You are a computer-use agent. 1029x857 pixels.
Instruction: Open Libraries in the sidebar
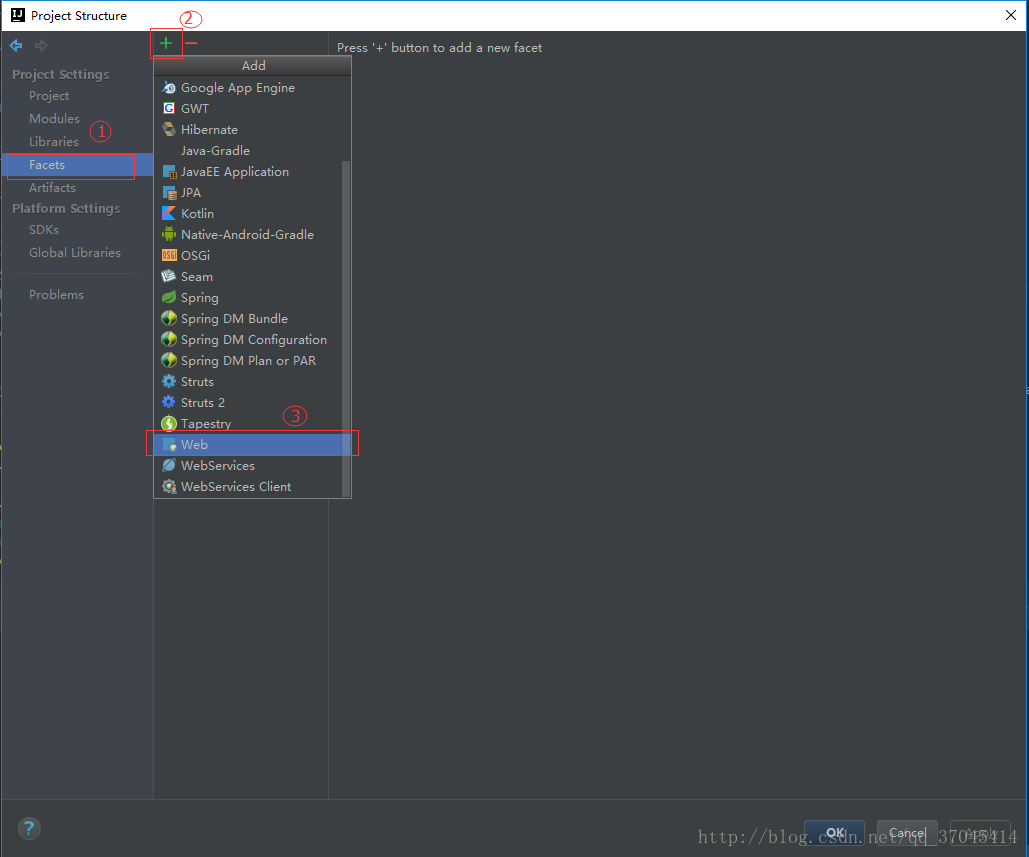click(54, 142)
